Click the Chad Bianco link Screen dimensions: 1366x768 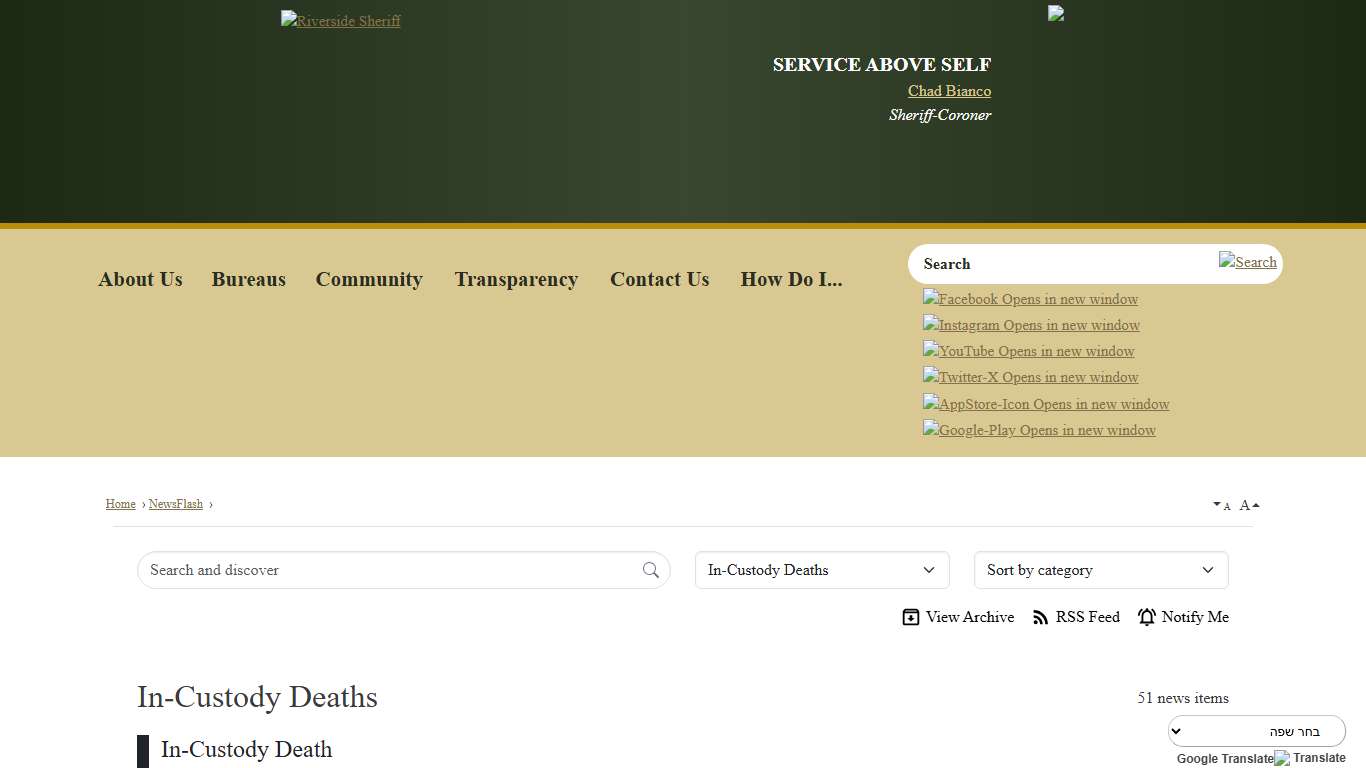(x=948, y=91)
